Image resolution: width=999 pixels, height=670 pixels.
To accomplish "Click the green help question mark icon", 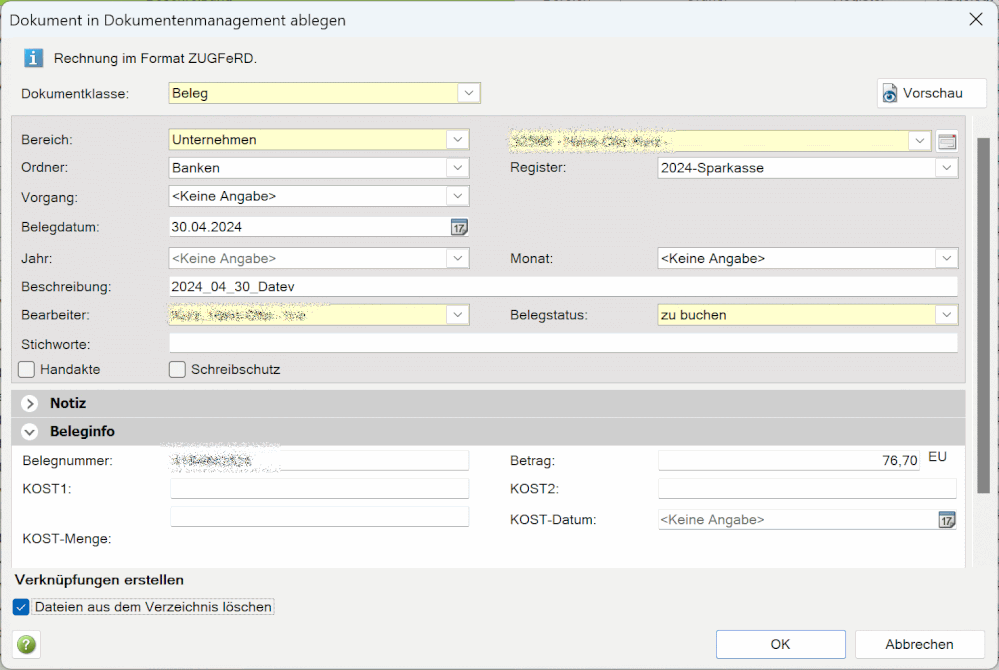I will pos(27,645).
